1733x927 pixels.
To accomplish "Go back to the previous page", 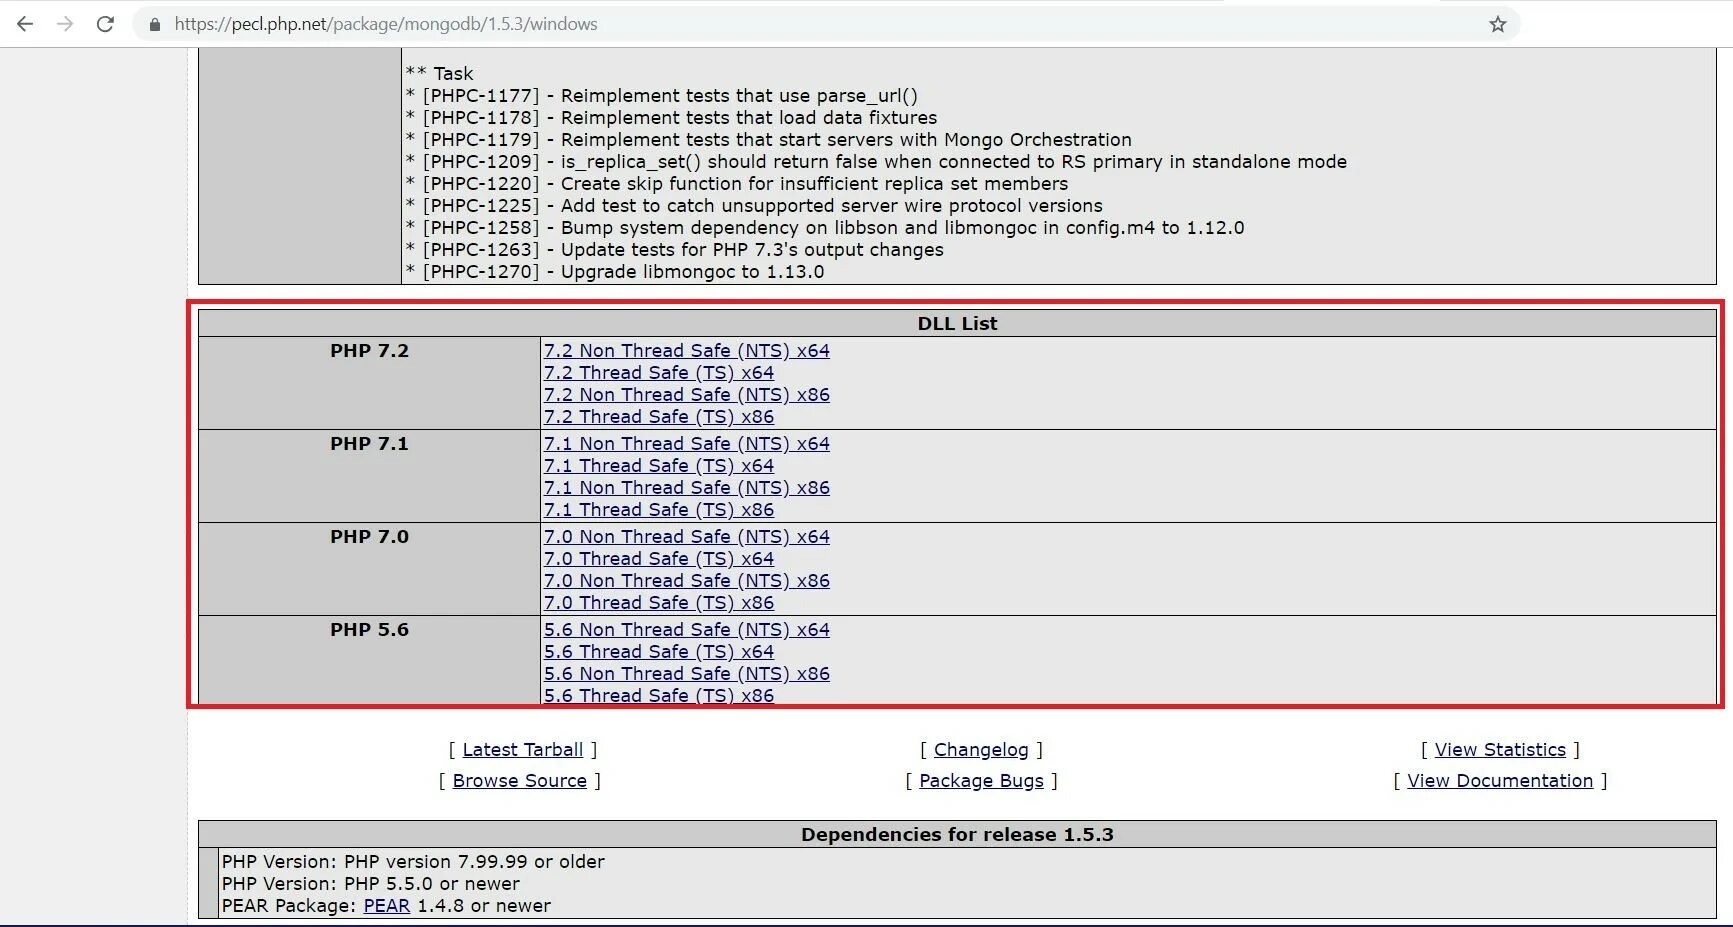I will point(25,24).
